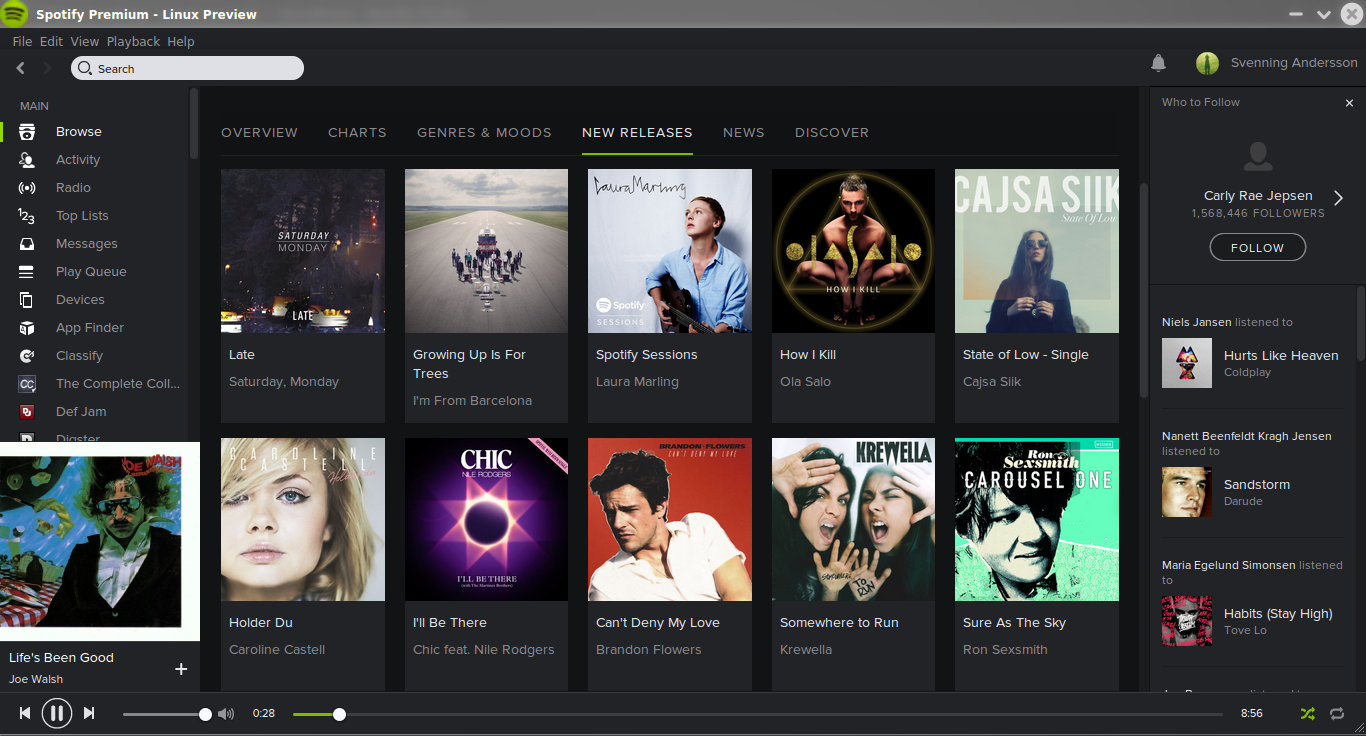
Task: Click the notifications bell icon
Action: point(1158,63)
